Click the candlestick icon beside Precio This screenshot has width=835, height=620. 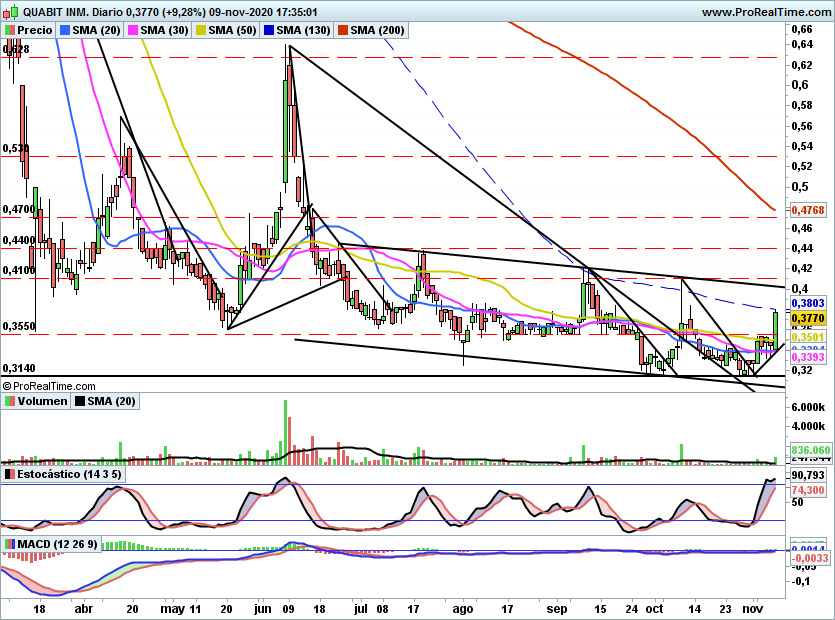point(10,30)
